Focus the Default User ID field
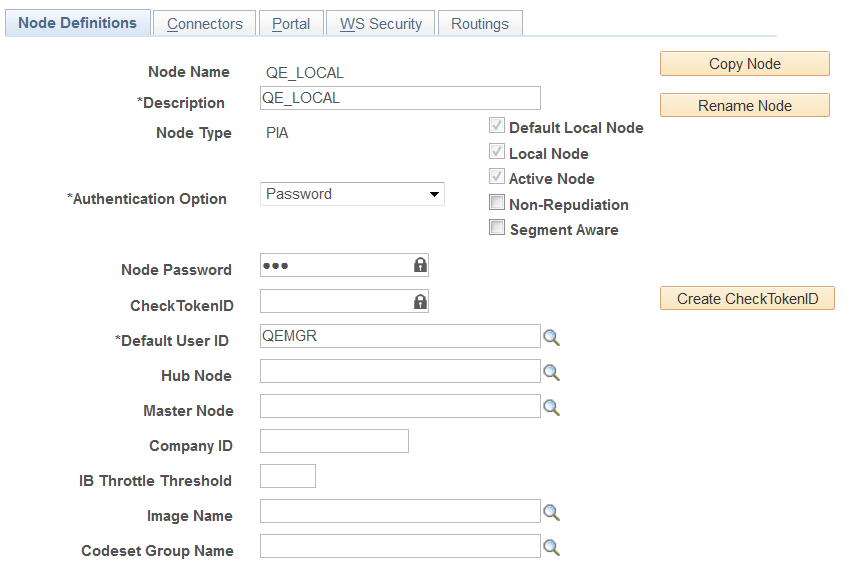This screenshot has width=854, height=569. coord(400,336)
